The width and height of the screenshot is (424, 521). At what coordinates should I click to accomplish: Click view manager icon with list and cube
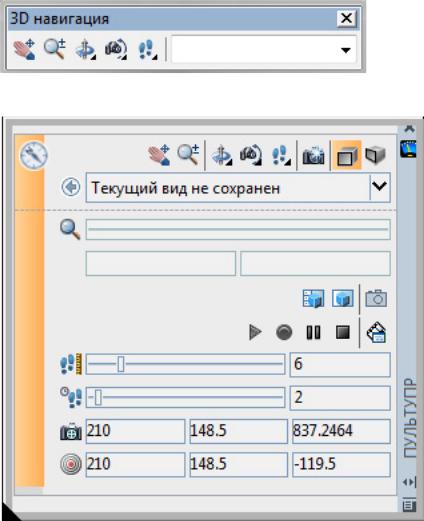[313, 298]
